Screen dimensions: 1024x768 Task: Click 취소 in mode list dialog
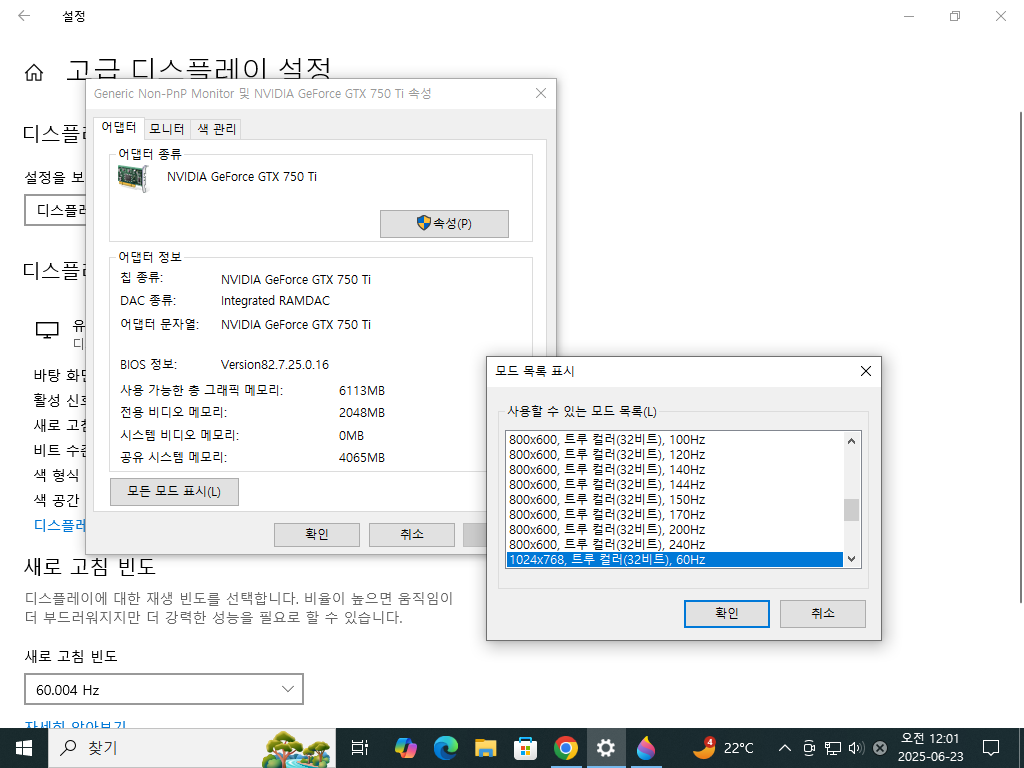[822, 613]
